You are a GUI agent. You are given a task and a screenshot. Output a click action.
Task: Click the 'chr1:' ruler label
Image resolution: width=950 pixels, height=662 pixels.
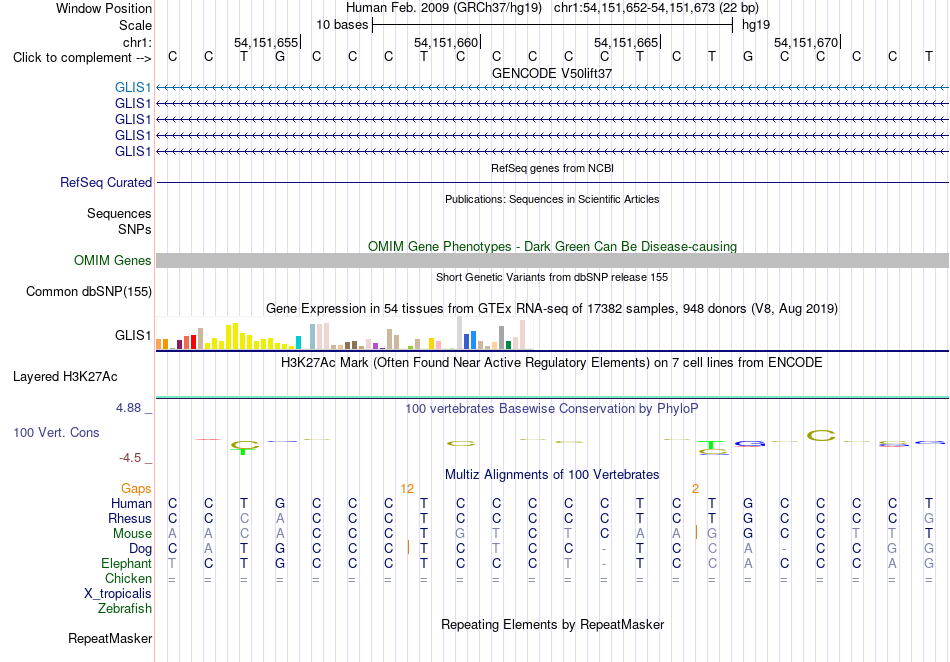137,42
